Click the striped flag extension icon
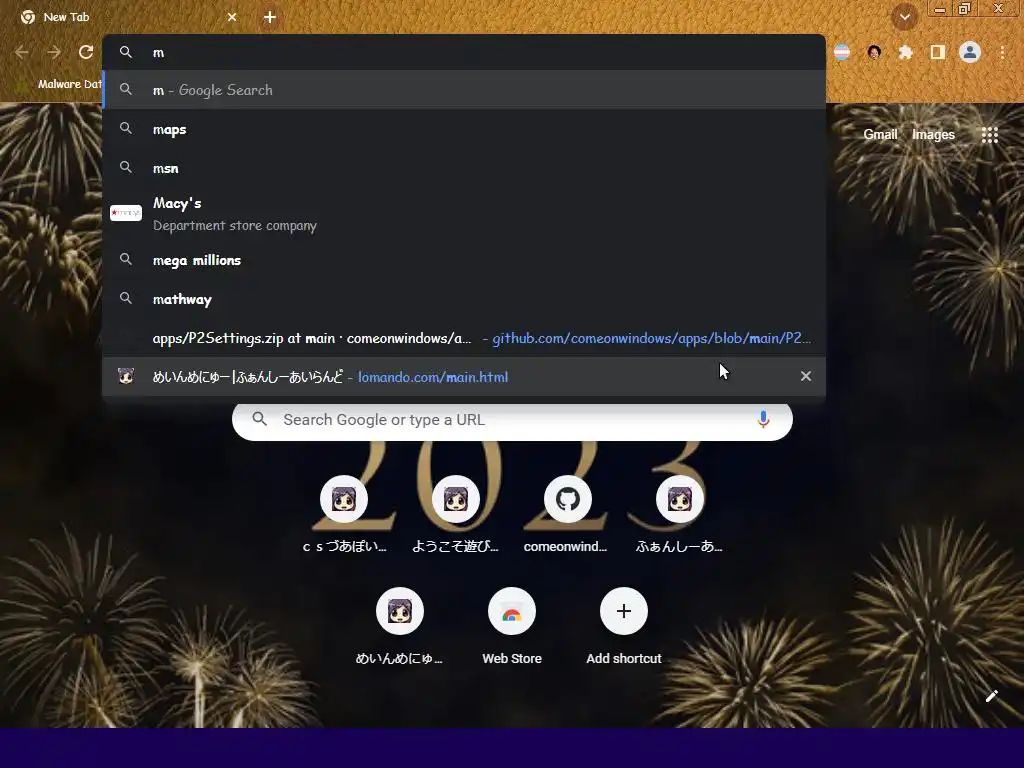This screenshot has height=768, width=1024. click(x=842, y=52)
